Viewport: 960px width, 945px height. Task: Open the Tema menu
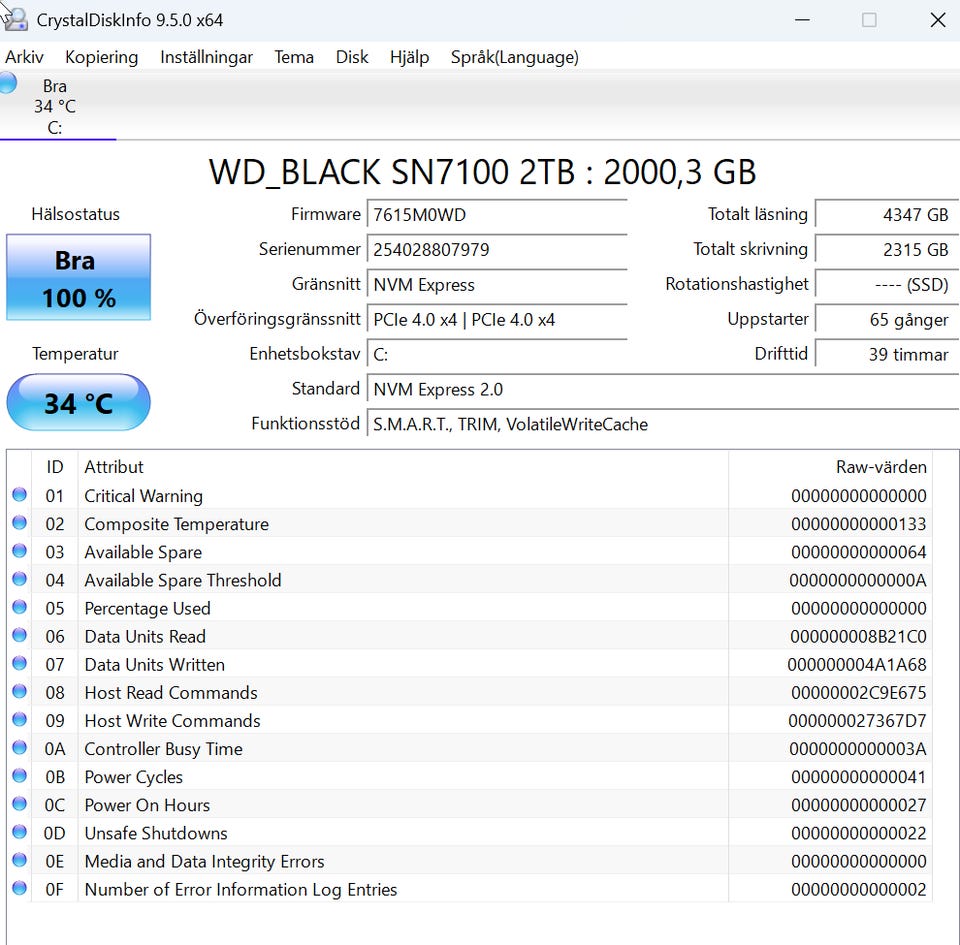[294, 57]
